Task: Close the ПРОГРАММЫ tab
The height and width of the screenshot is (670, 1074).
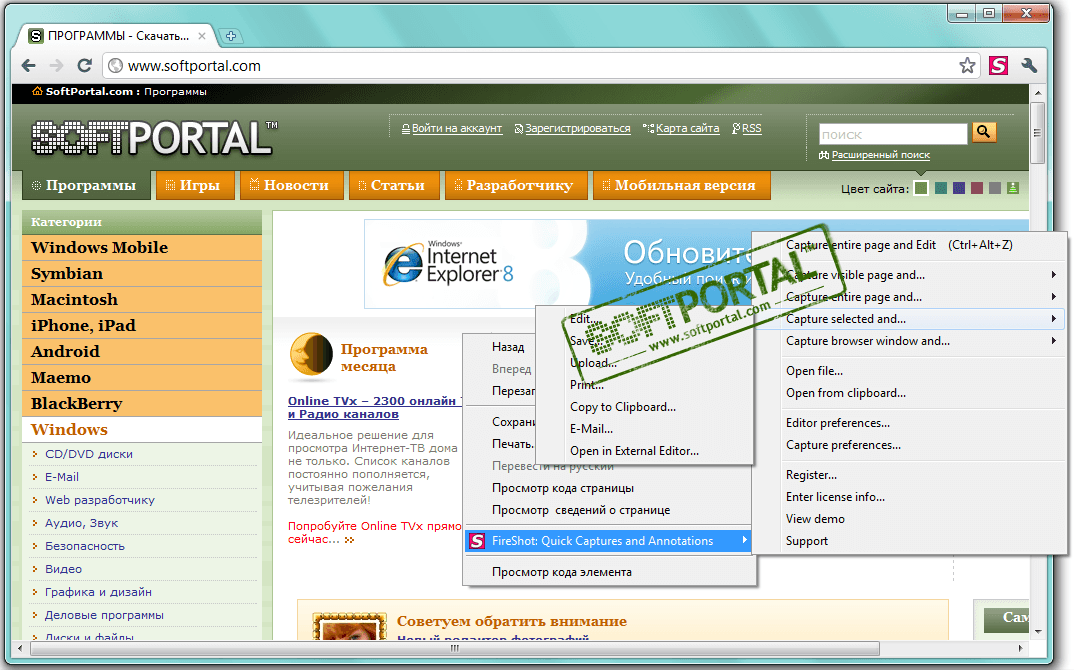Action: (201, 36)
